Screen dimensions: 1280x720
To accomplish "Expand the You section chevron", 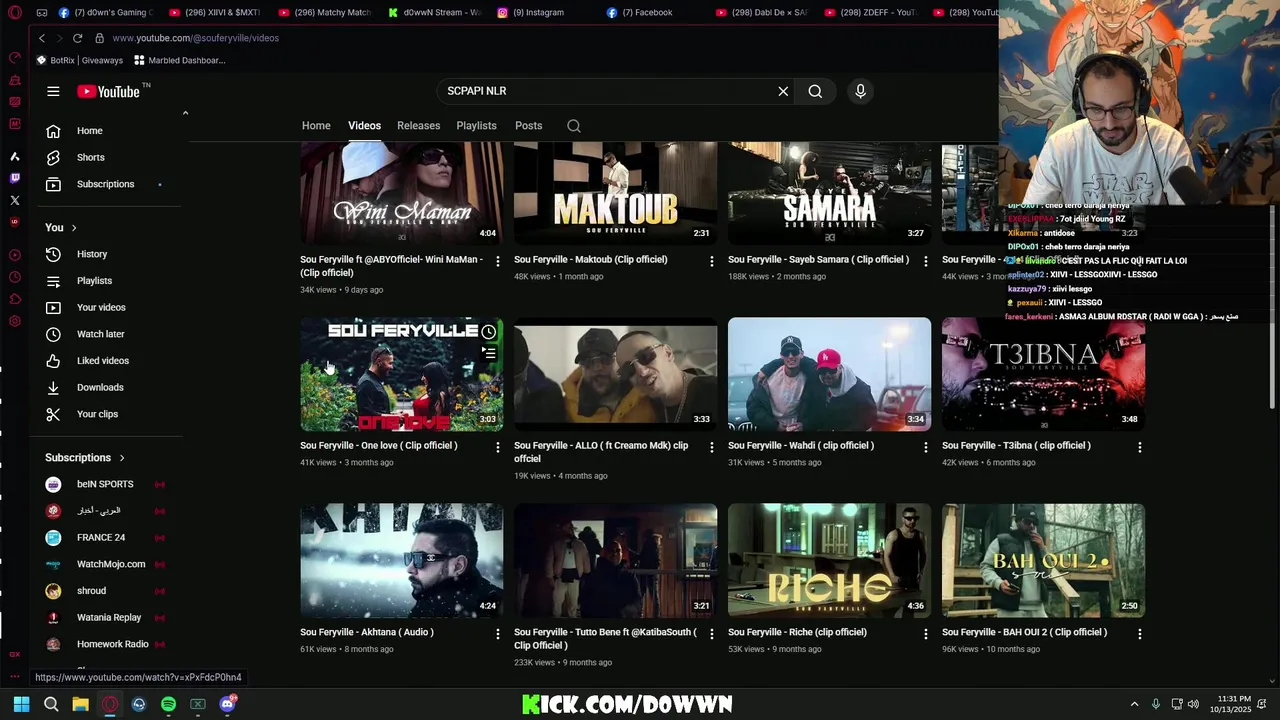I will (73, 228).
